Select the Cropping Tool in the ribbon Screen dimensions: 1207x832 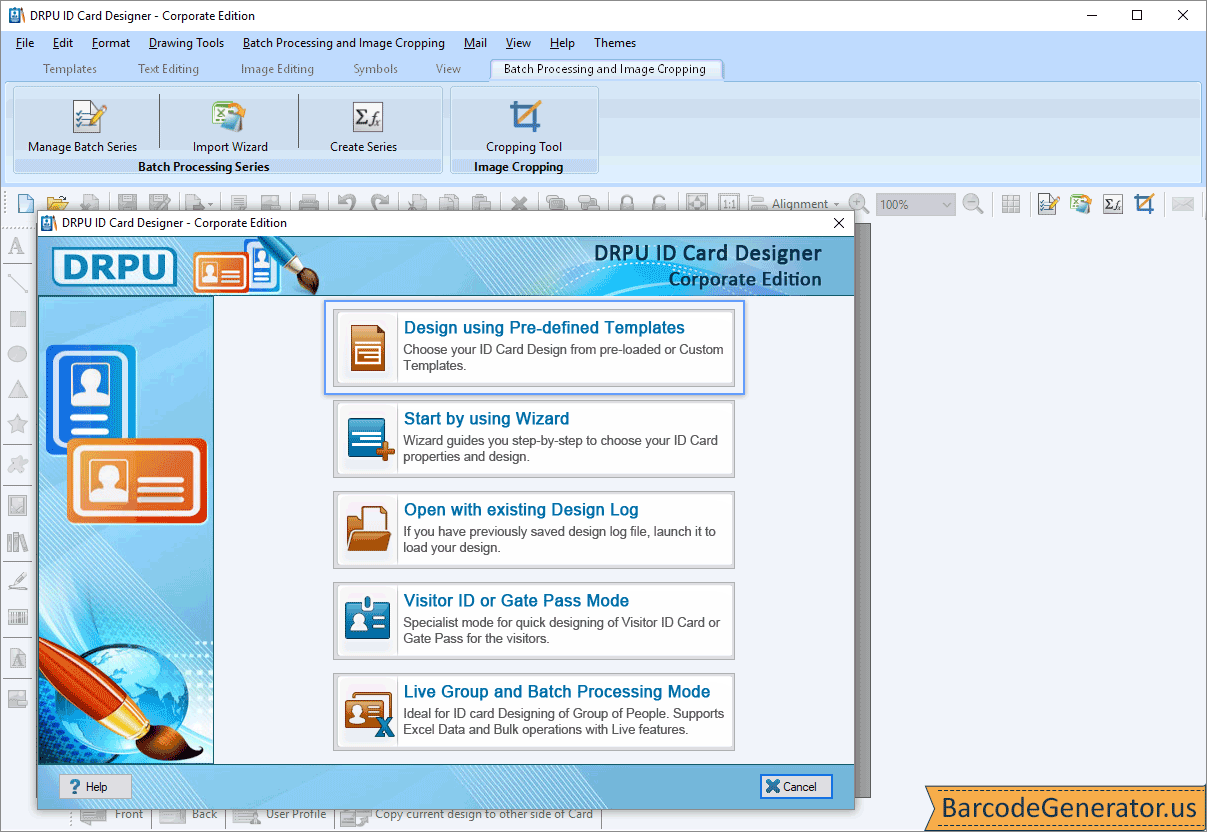coord(524,126)
